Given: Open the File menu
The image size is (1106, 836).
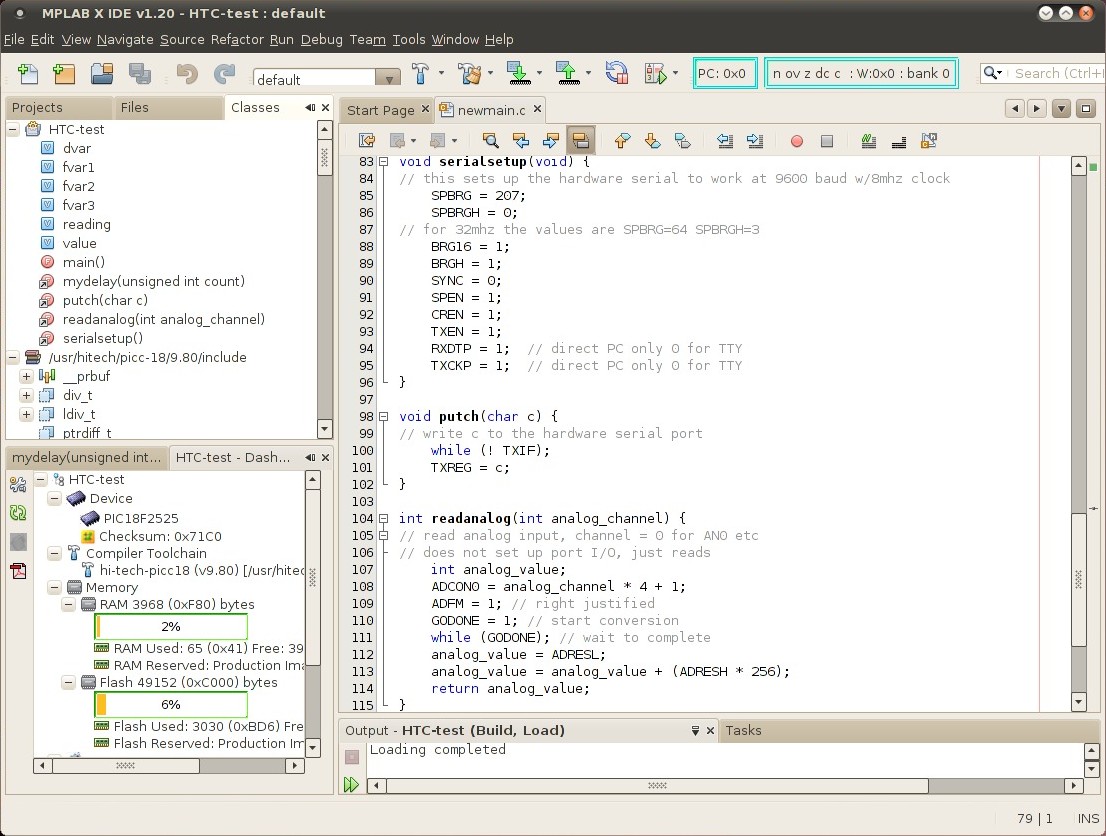Looking at the screenshot, I should pos(14,40).
